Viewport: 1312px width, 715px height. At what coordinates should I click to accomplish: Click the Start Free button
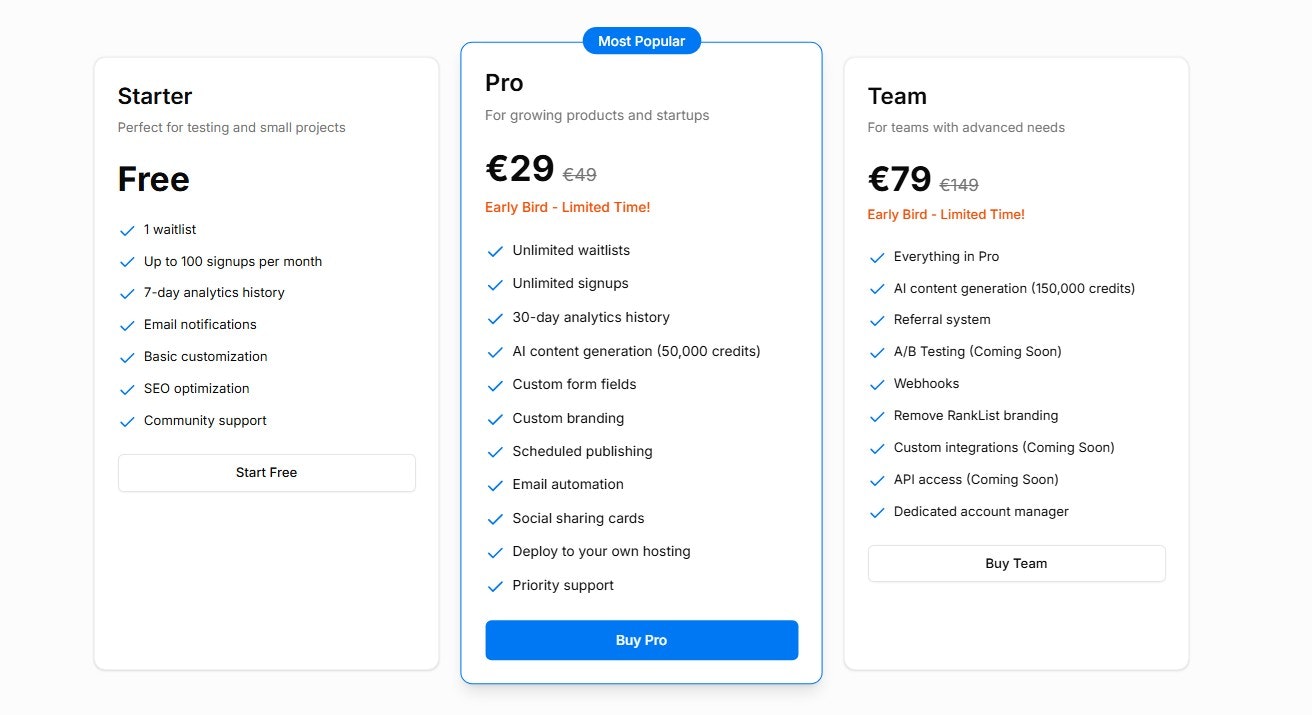click(x=266, y=473)
